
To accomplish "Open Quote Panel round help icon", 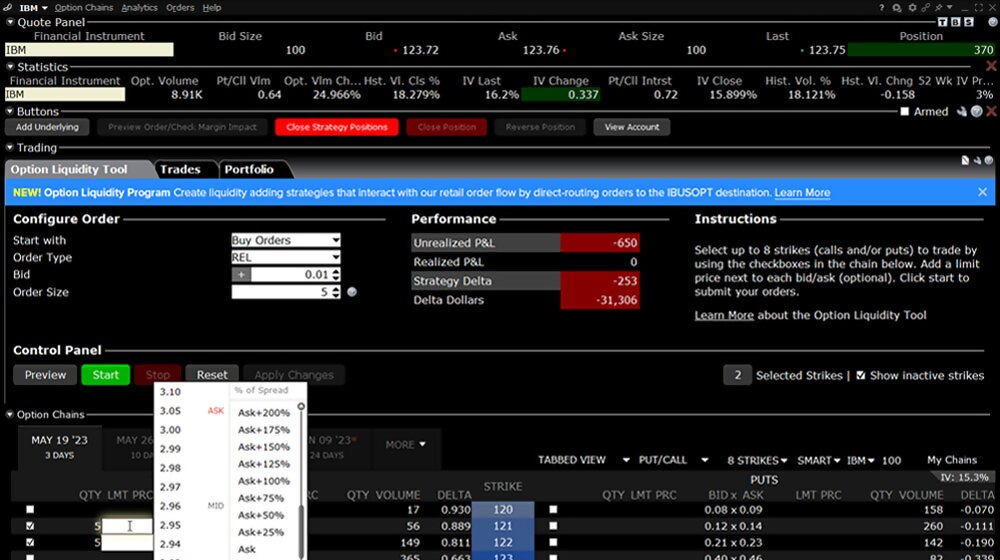I will coord(992,22).
